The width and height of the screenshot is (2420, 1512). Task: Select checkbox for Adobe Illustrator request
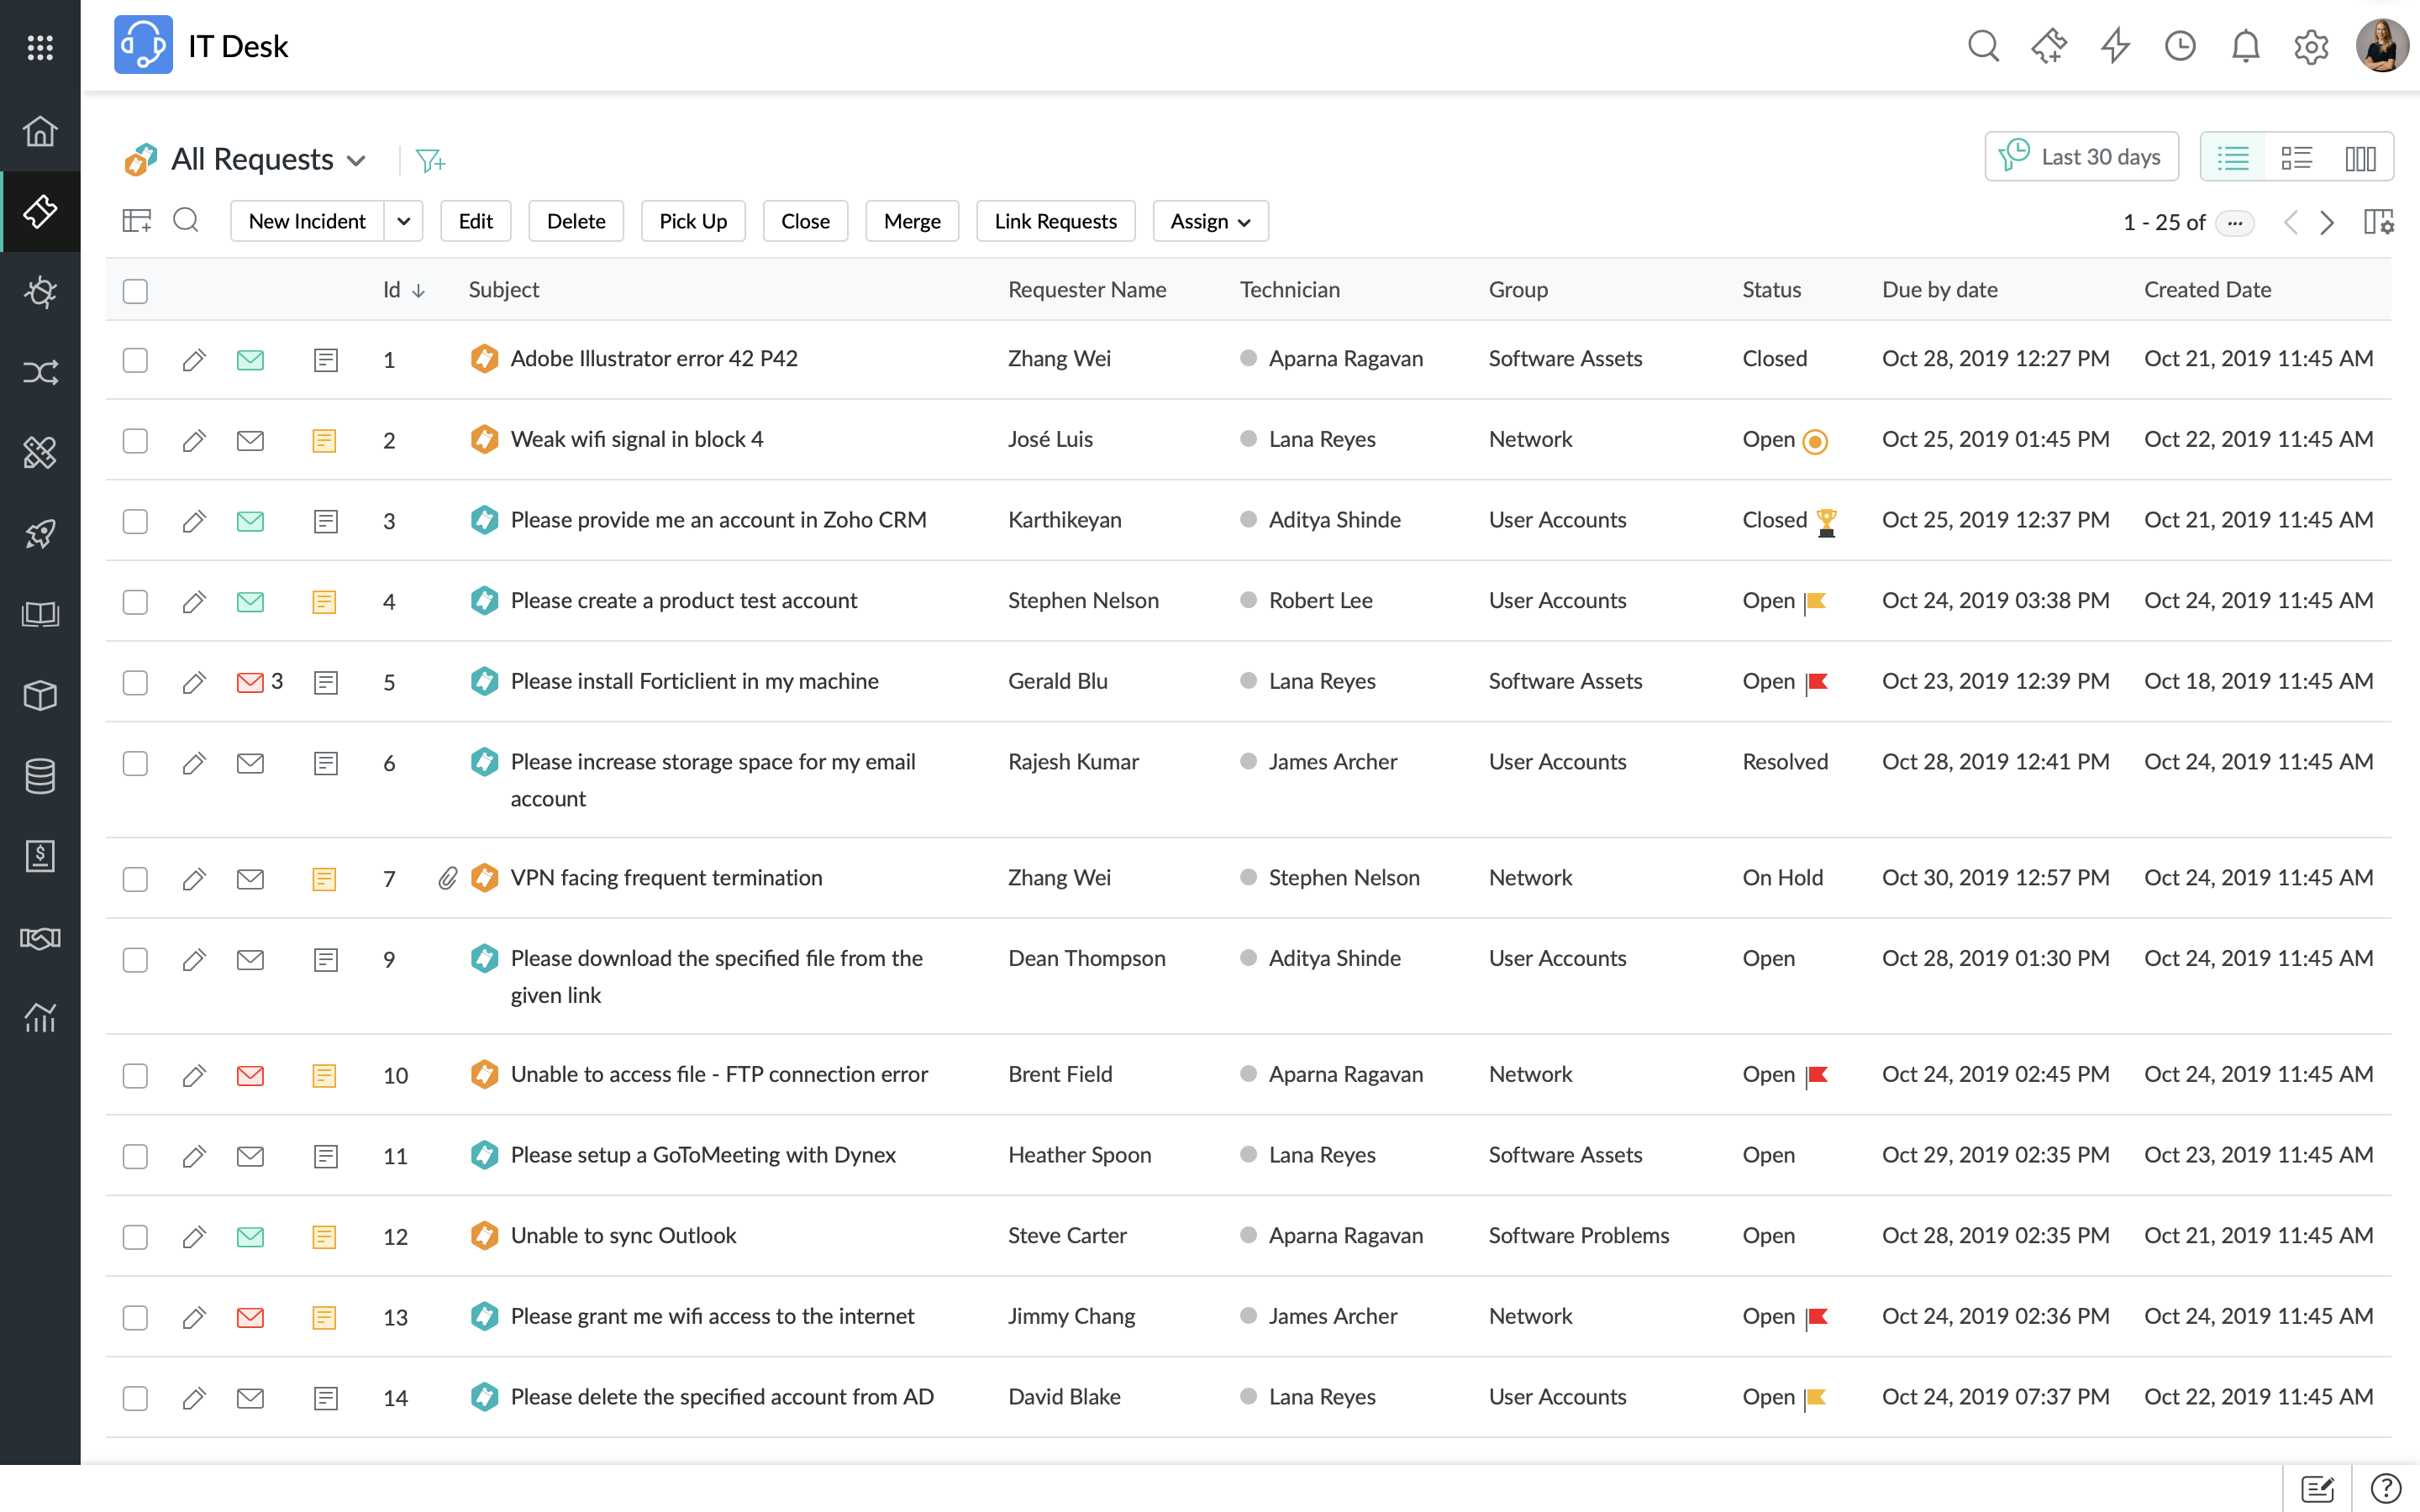[x=135, y=360]
